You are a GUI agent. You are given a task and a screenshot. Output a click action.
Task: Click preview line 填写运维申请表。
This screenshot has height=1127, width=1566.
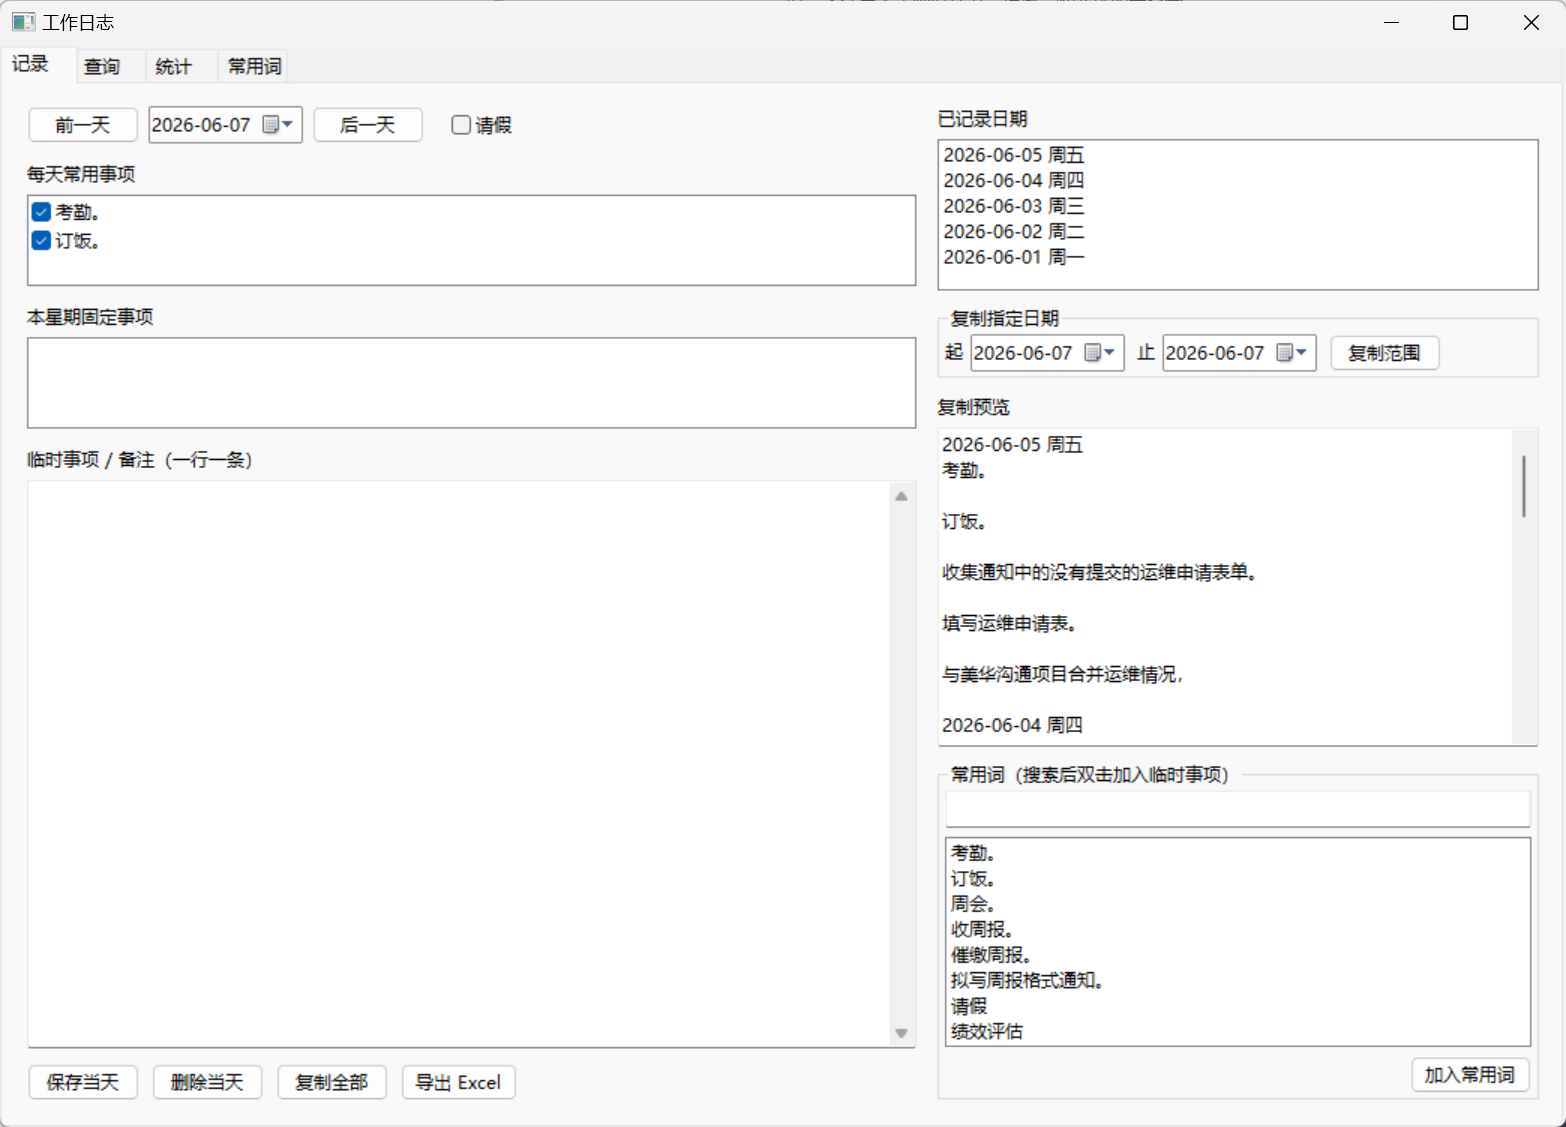(1010, 624)
